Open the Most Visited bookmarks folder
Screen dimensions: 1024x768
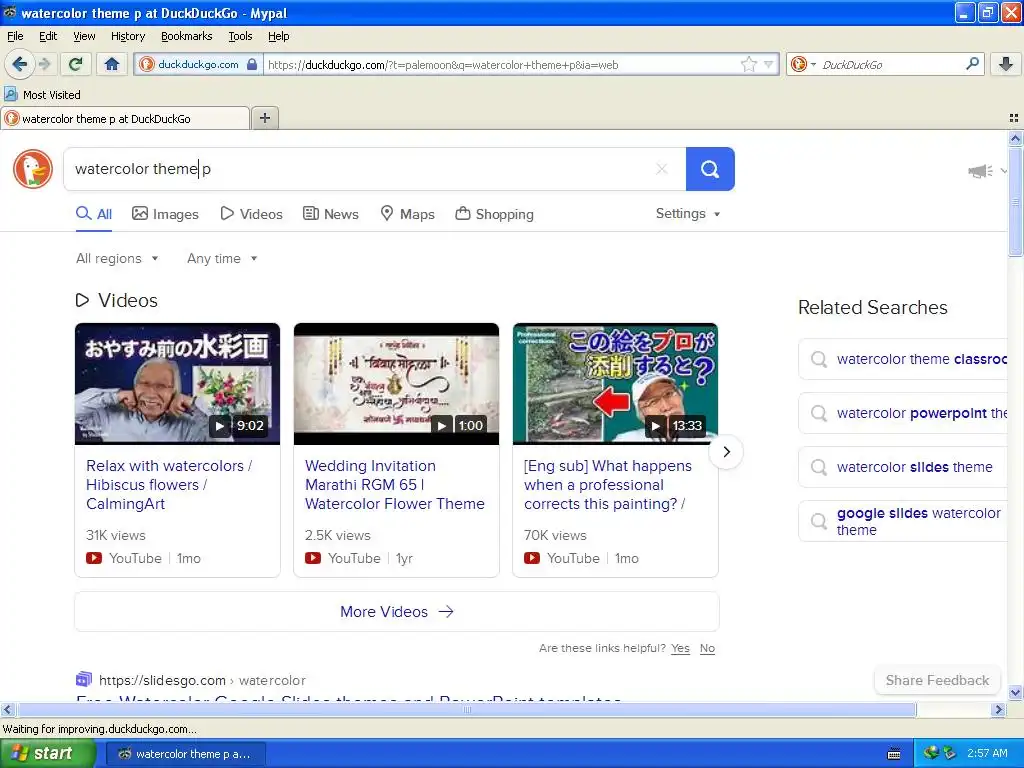point(42,95)
